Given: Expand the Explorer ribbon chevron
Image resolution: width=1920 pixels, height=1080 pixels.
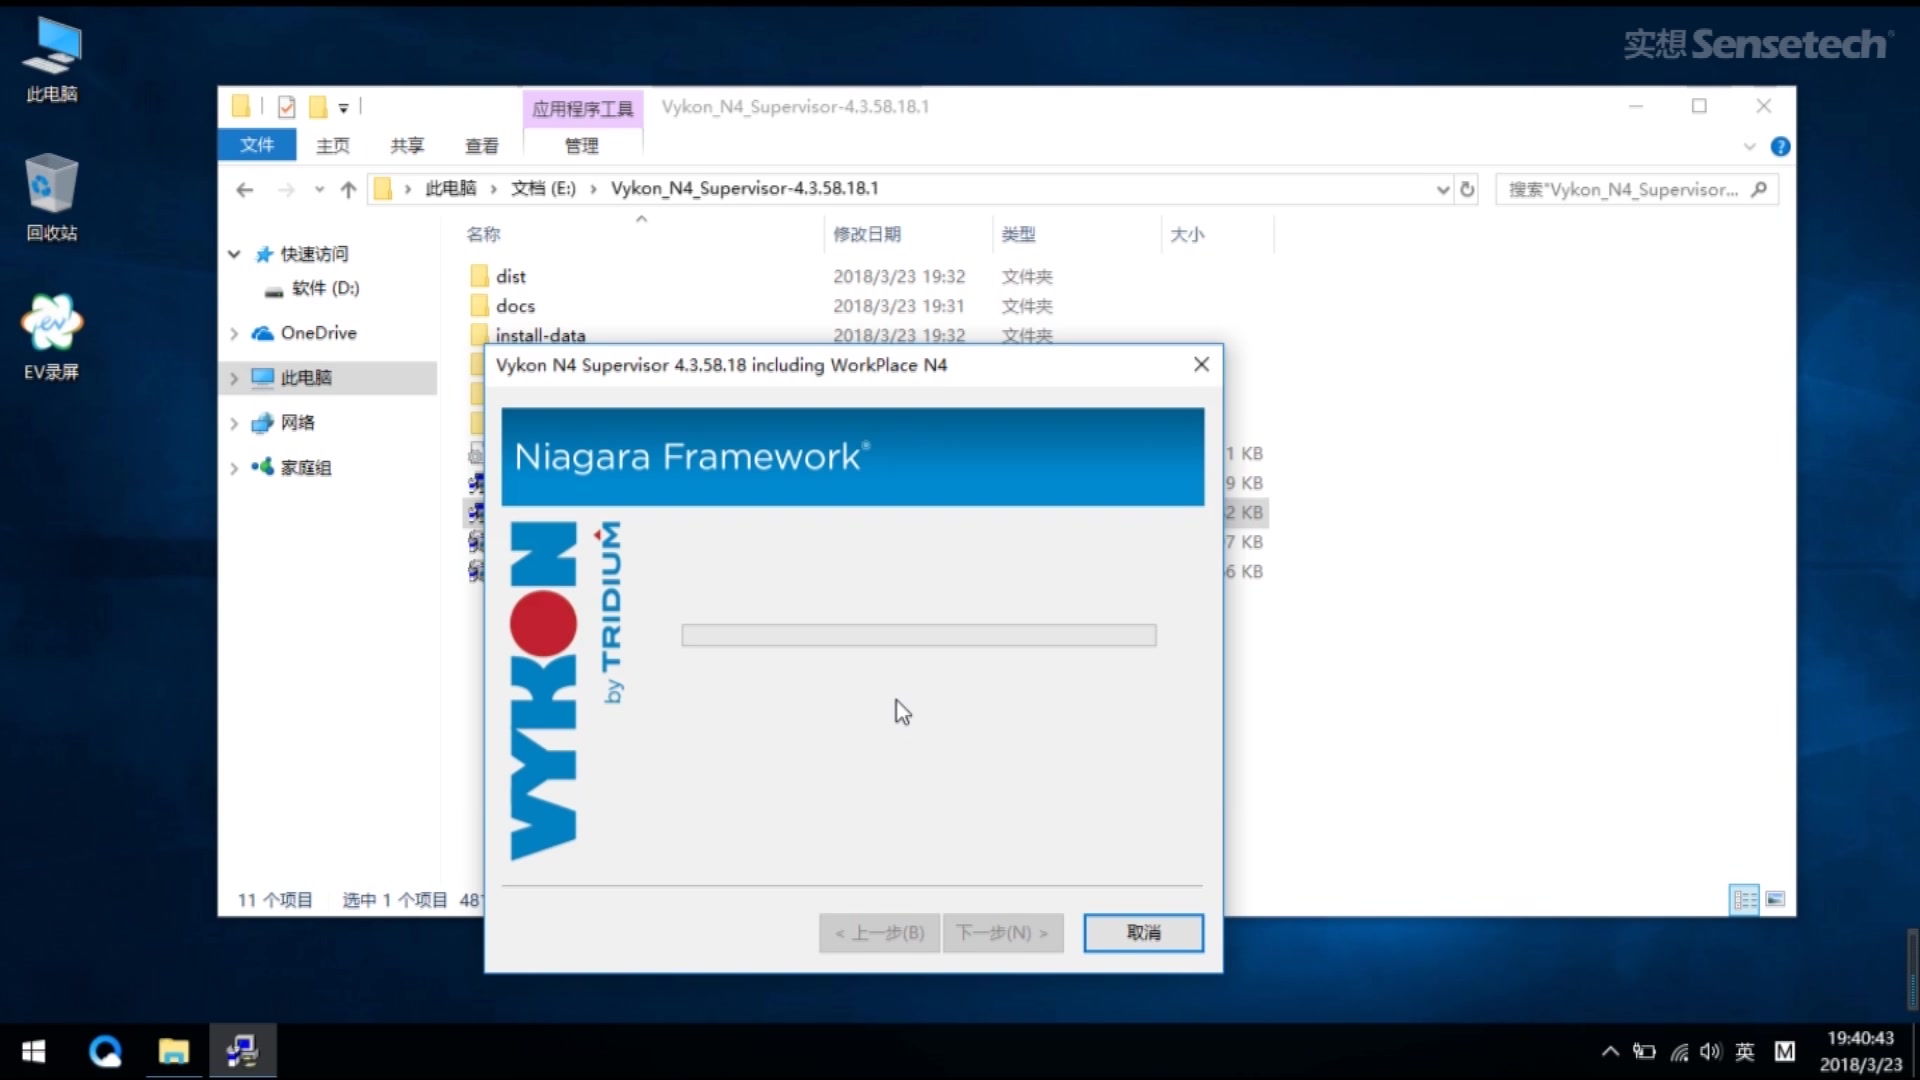Looking at the screenshot, I should click(x=1749, y=147).
